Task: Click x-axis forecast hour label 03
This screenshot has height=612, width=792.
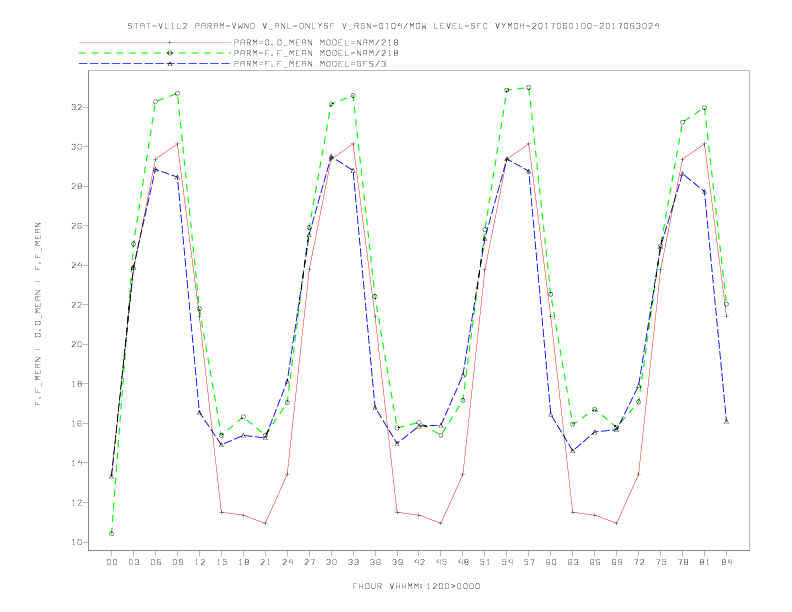Action: [133, 562]
